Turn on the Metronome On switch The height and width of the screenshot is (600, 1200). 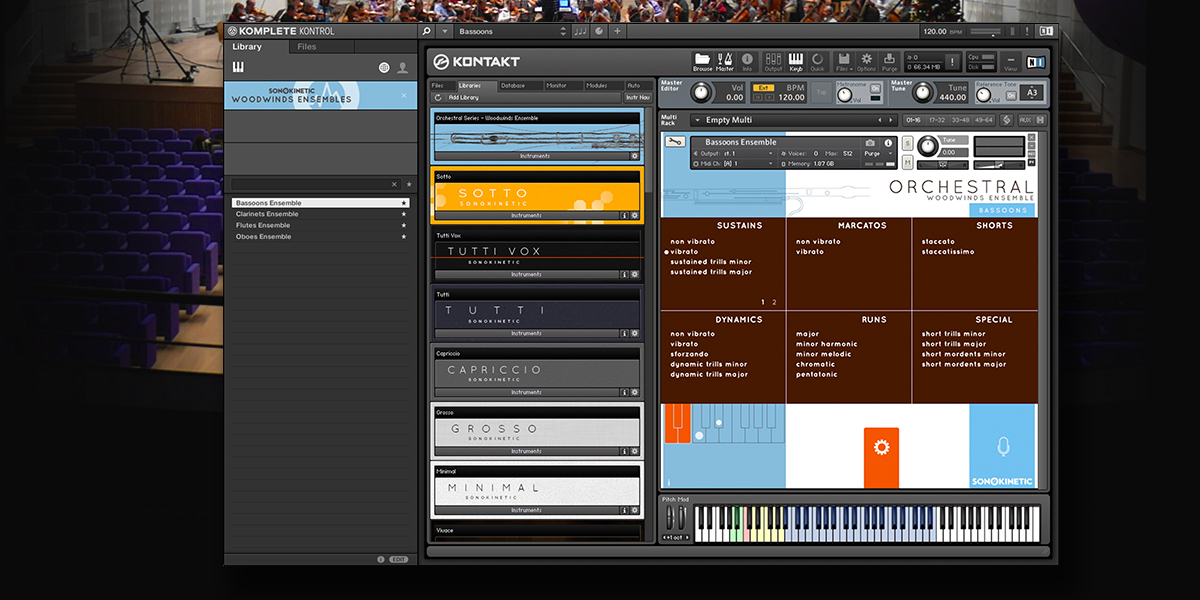(x=875, y=88)
